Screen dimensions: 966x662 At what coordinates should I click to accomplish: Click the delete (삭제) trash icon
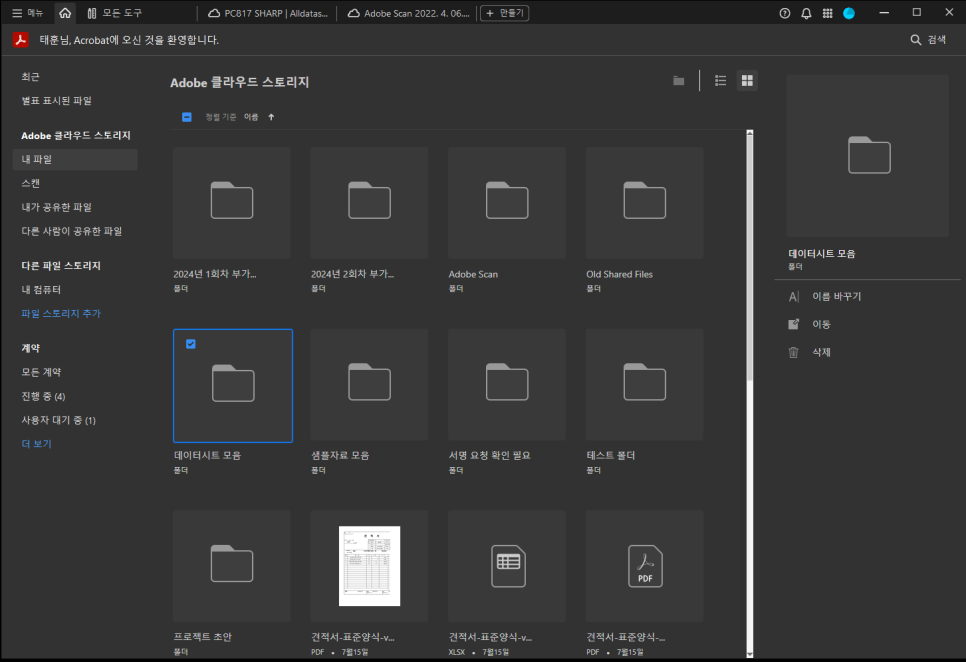click(794, 352)
